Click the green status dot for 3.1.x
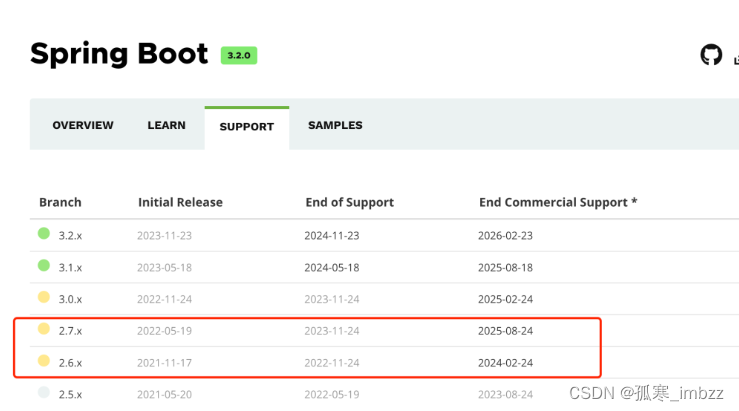 click(44, 265)
